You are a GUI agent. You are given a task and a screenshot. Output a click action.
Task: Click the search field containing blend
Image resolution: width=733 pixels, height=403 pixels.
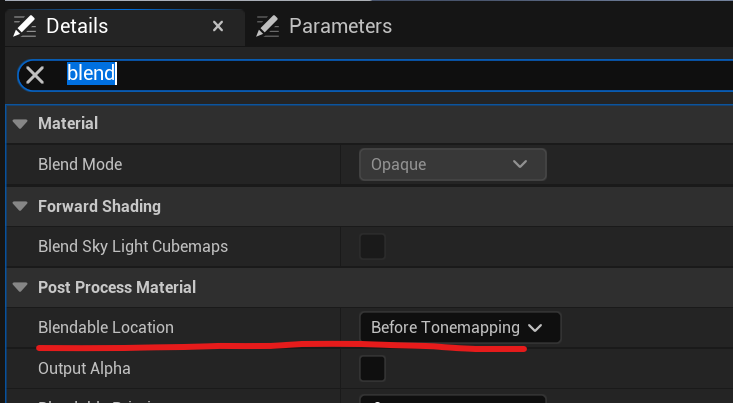click(400, 74)
